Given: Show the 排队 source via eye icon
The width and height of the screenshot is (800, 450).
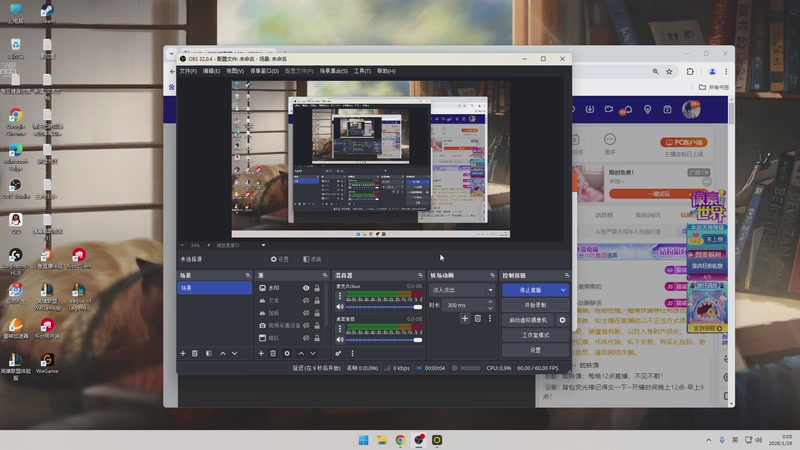Looking at the screenshot, I should tap(306, 338).
